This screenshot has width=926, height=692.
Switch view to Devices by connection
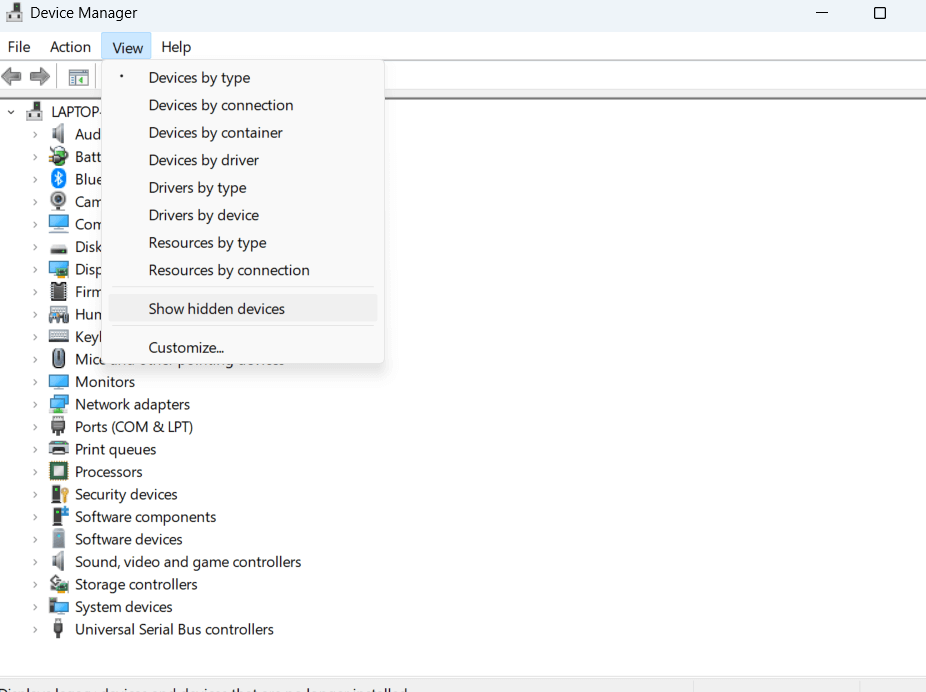tap(221, 105)
